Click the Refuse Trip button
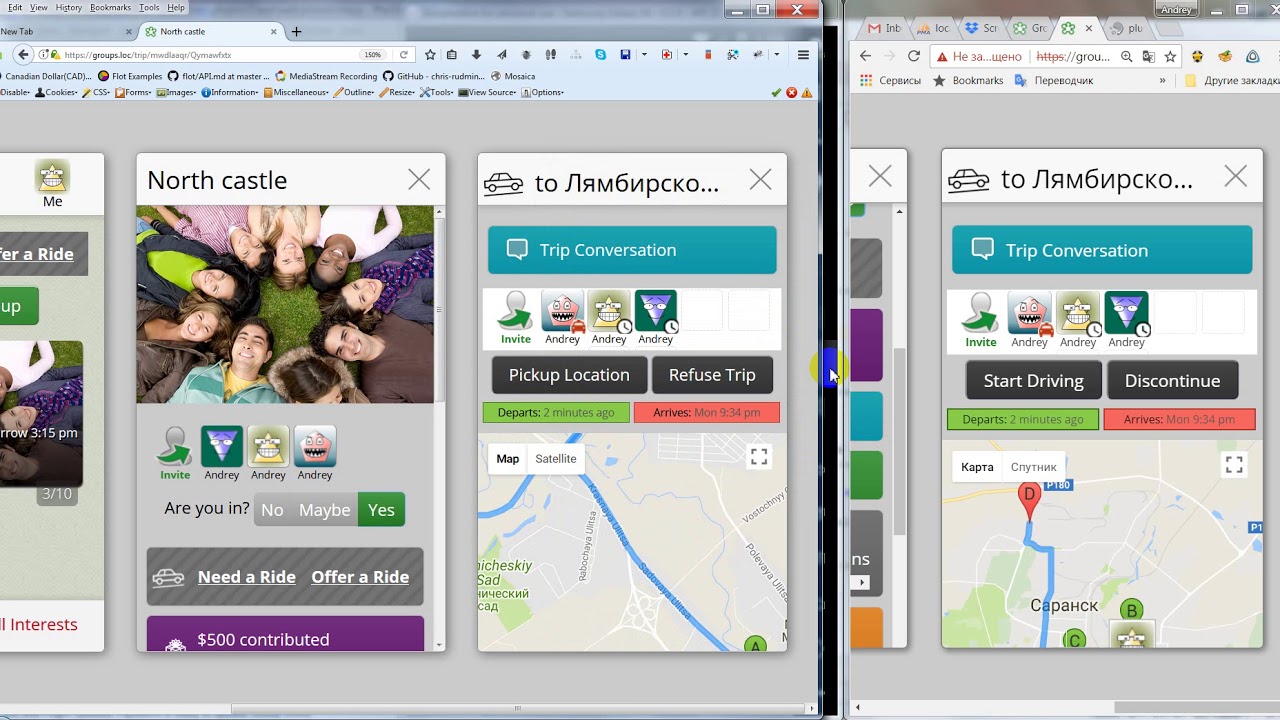Image resolution: width=1280 pixels, height=720 pixels. coord(712,375)
